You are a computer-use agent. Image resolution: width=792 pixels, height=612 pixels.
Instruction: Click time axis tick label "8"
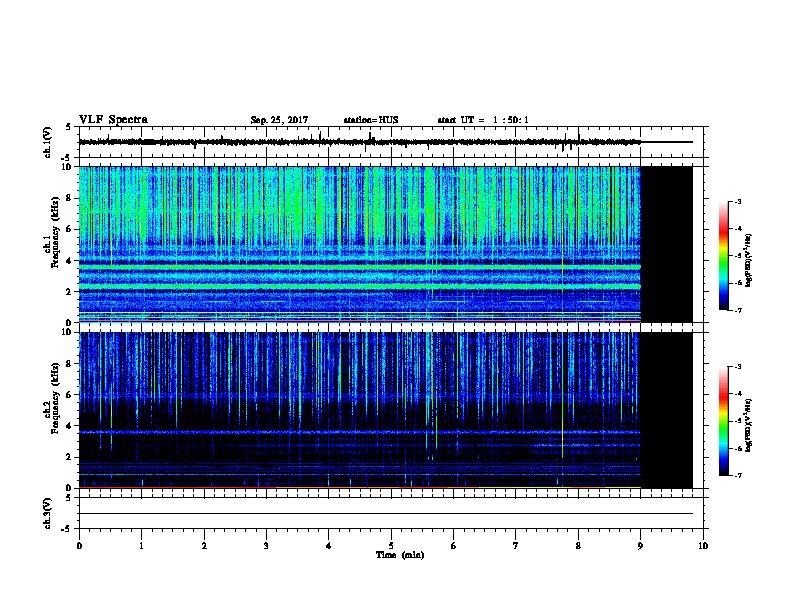tap(578, 546)
